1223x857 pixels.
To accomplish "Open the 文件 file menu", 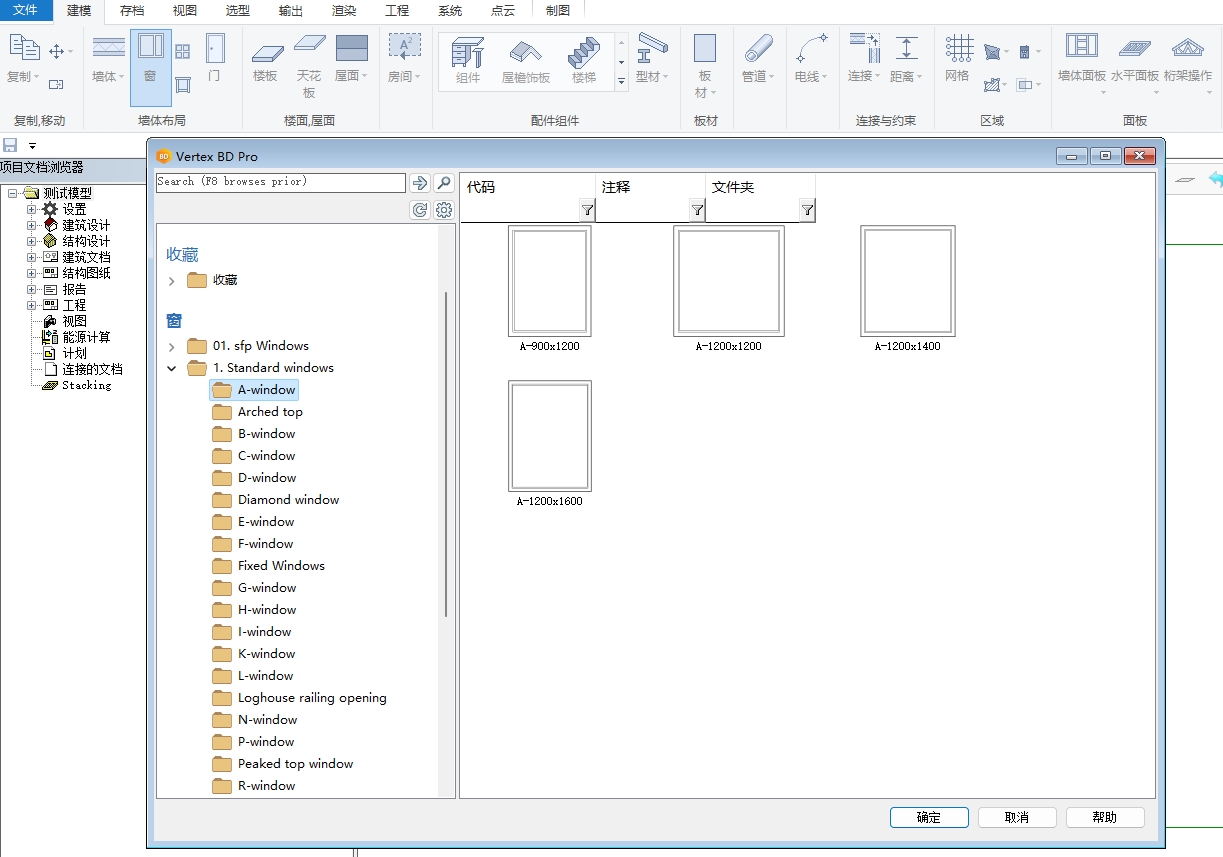I will tap(25, 11).
